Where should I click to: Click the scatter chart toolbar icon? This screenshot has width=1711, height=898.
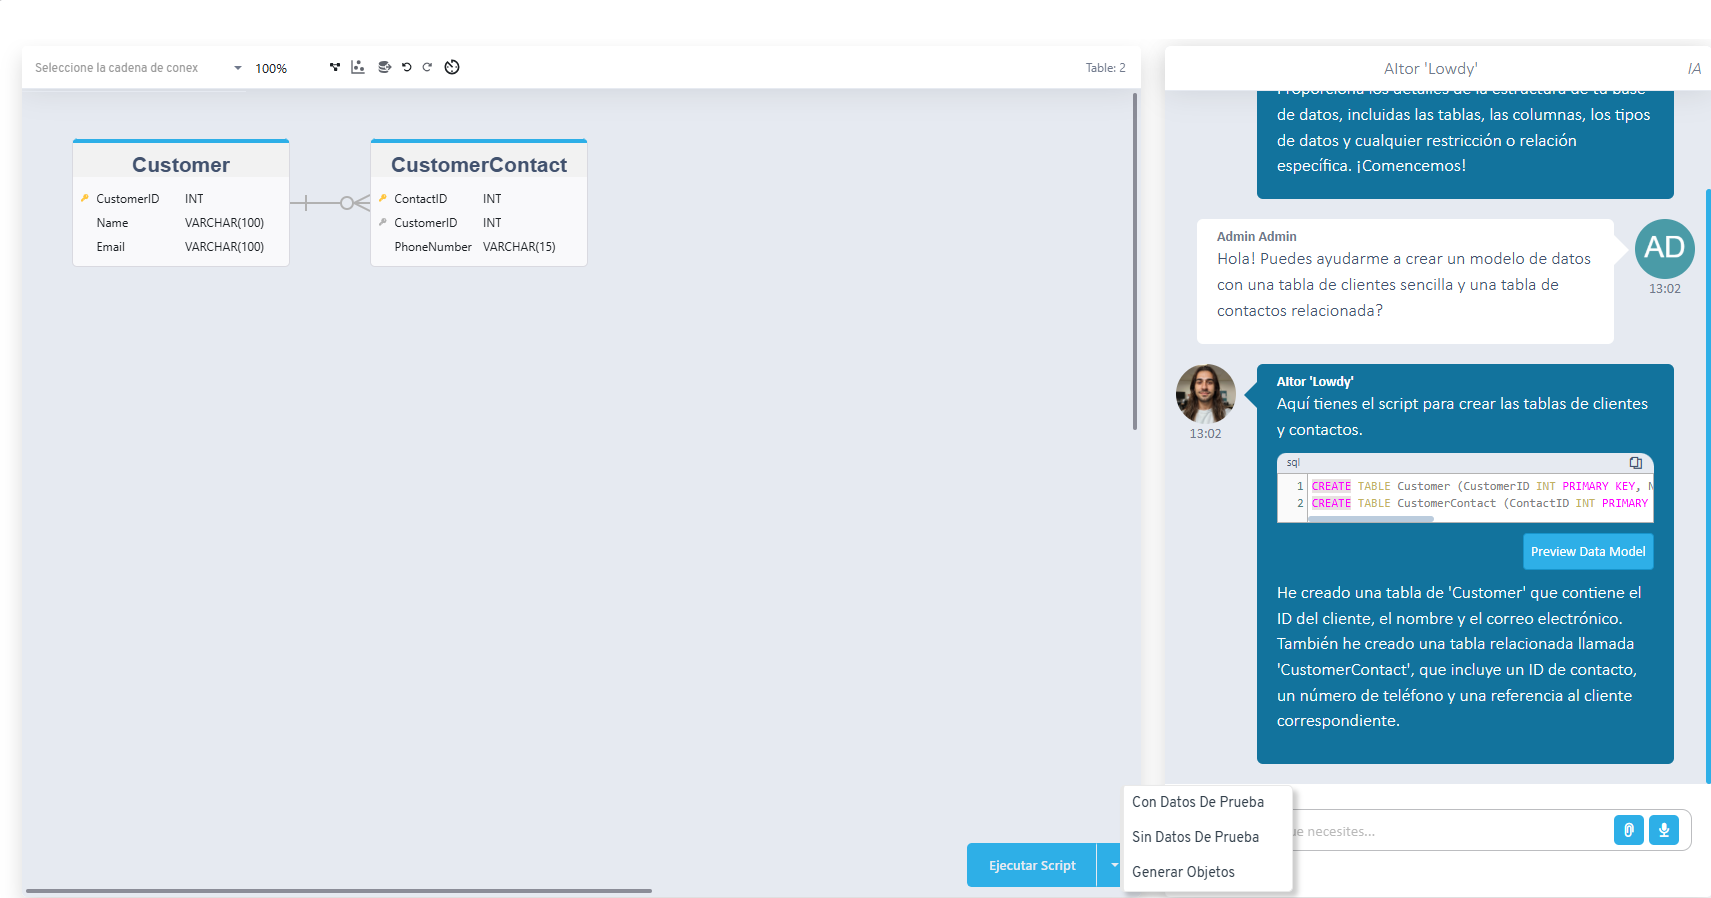pyautogui.click(x=358, y=67)
